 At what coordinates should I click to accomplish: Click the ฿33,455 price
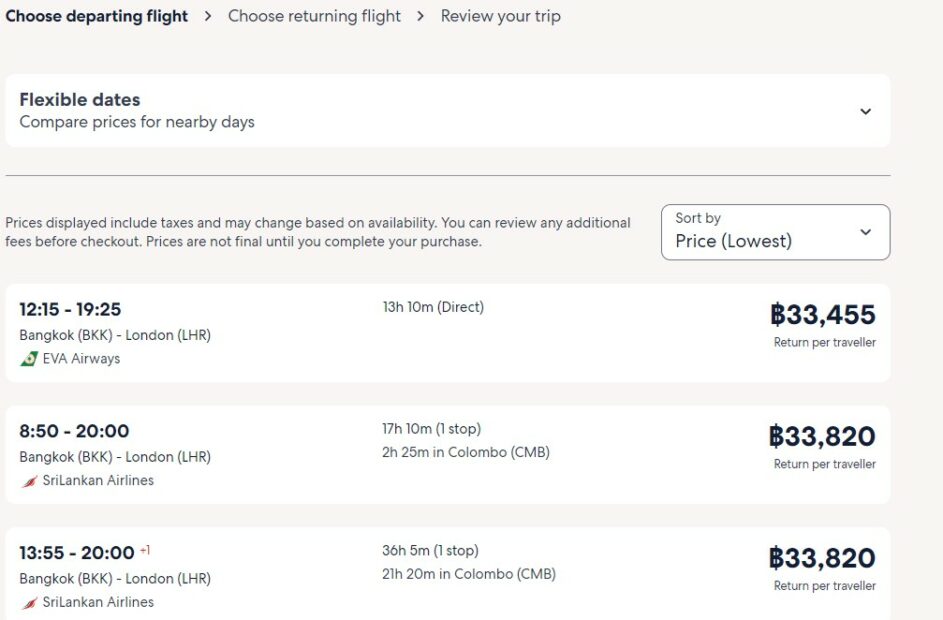pos(822,315)
